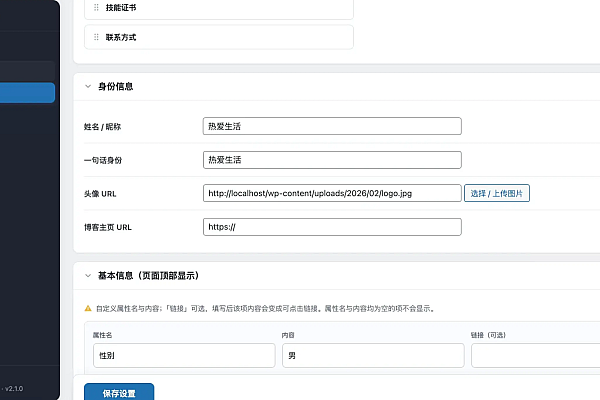This screenshot has height=400, width=600.
Task: Click the 头像 URL input field
Action: (x=332, y=193)
